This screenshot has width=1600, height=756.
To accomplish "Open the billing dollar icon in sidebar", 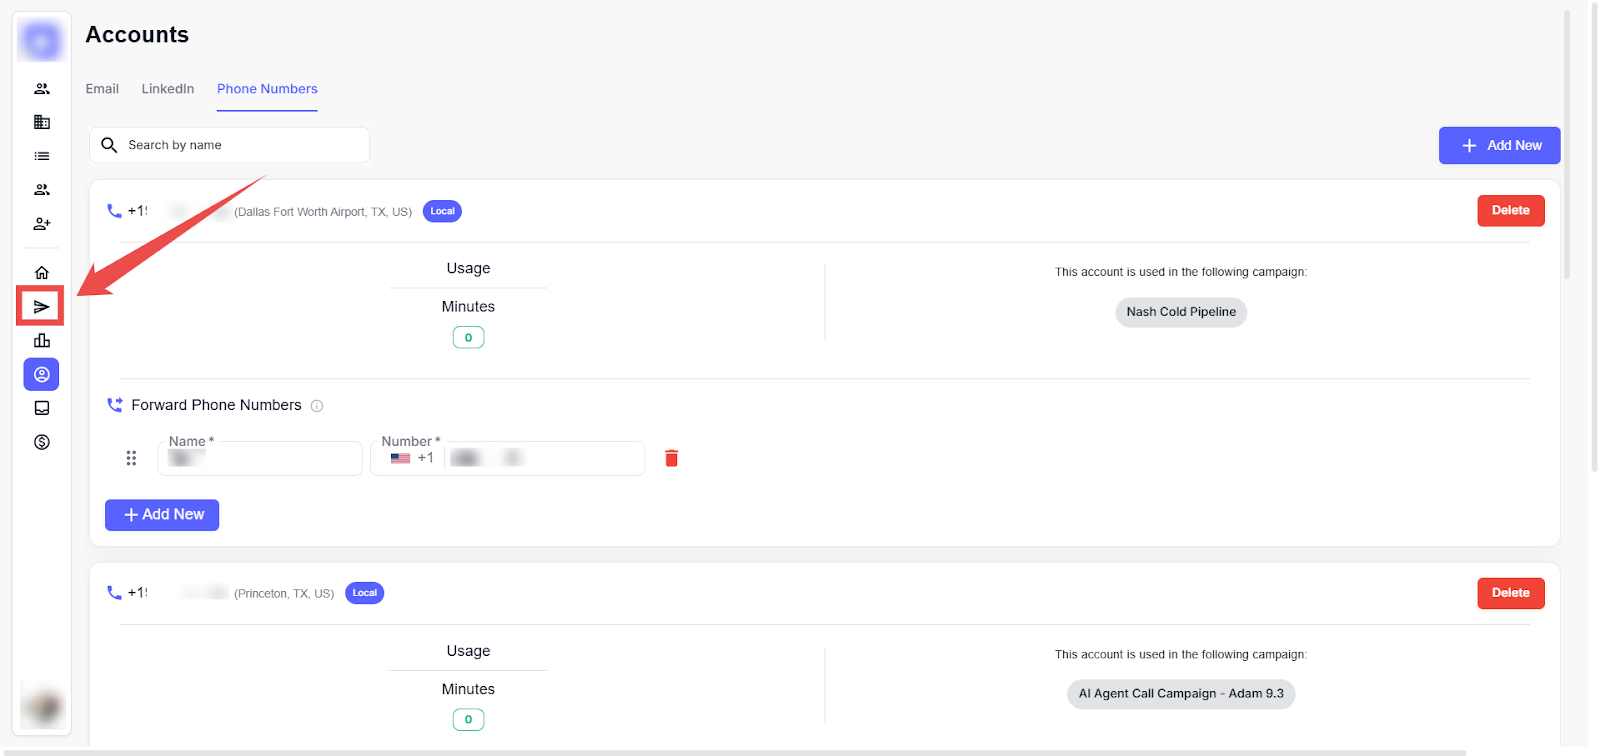I will click(41, 442).
